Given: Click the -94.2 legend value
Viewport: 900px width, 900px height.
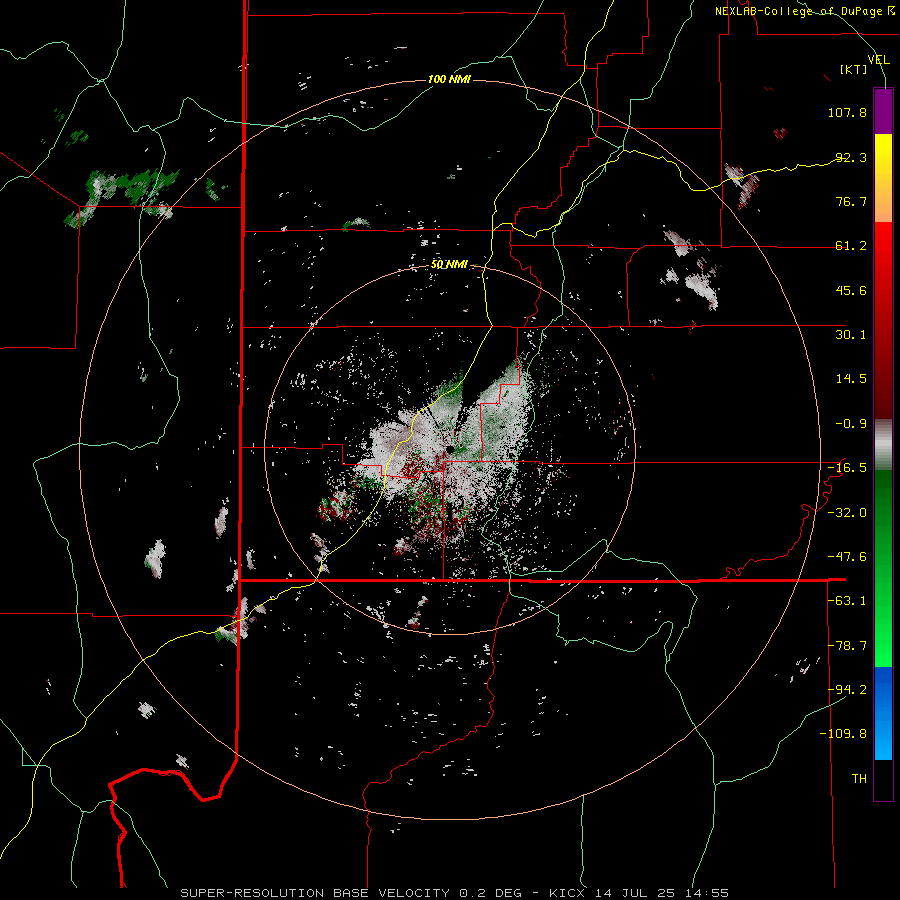Looking at the screenshot, I should (847, 690).
